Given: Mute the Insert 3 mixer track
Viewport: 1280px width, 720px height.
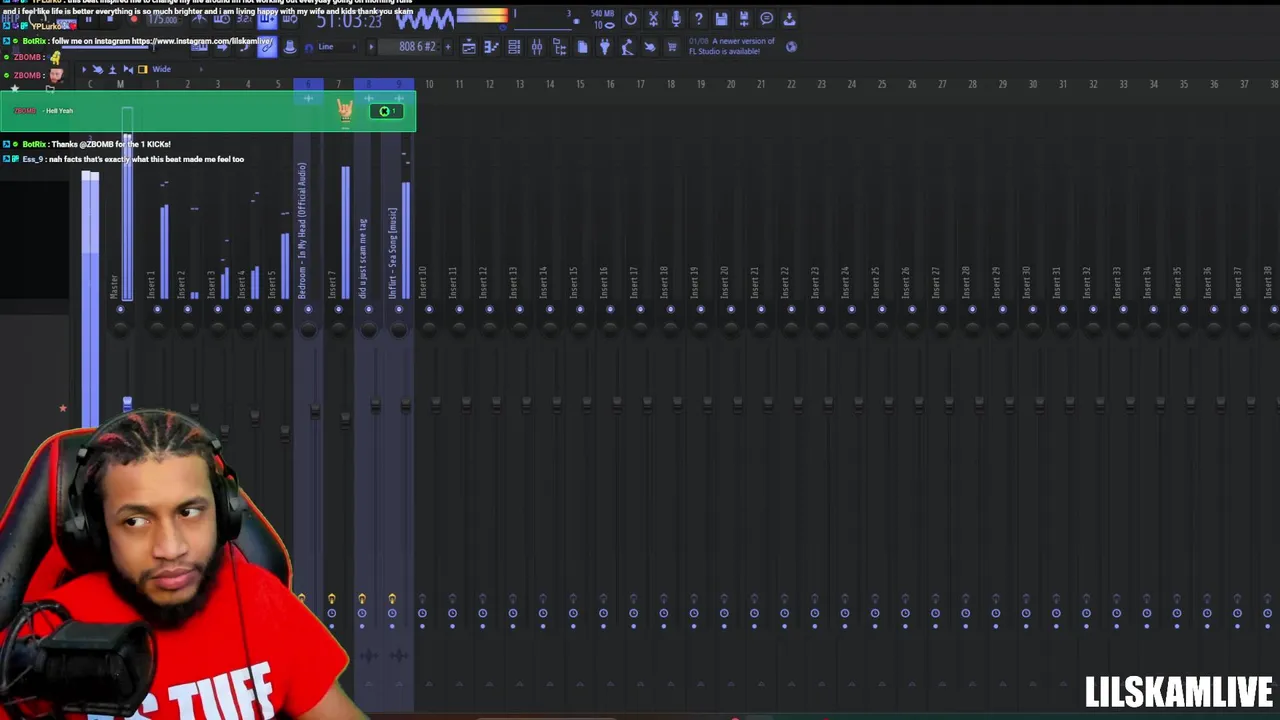Looking at the screenshot, I should (218, 309).
